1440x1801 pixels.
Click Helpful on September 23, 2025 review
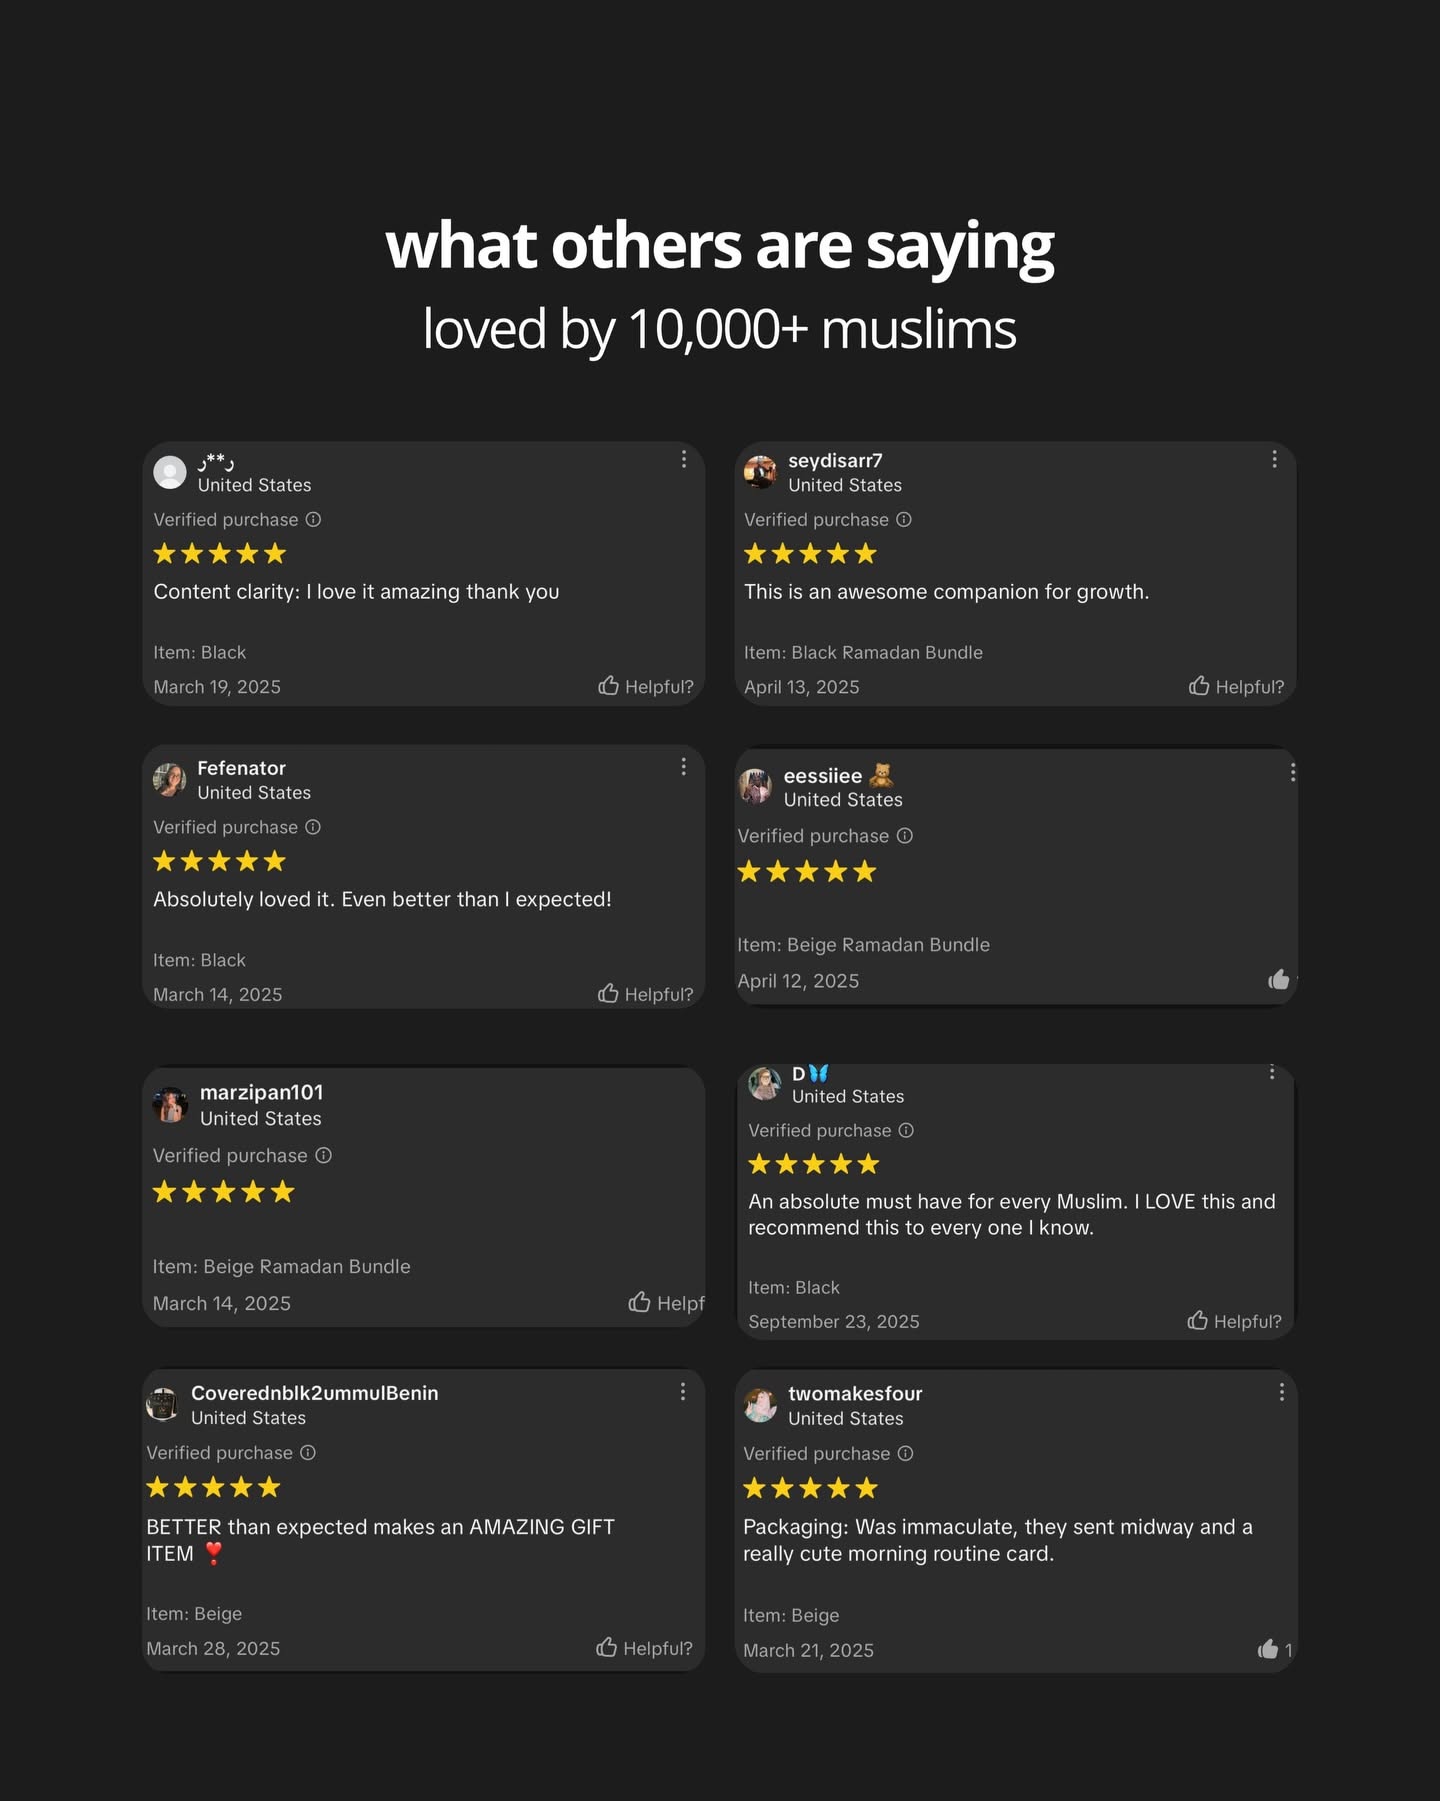pos(1234,1321)
